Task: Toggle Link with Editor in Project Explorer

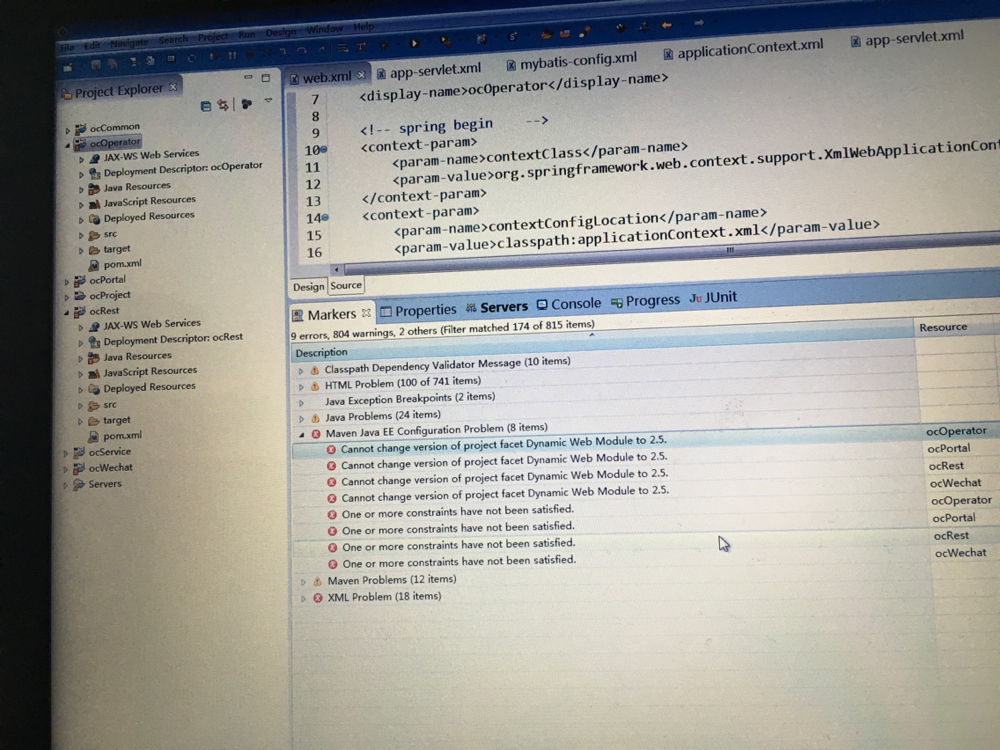Action: (224, 104)
